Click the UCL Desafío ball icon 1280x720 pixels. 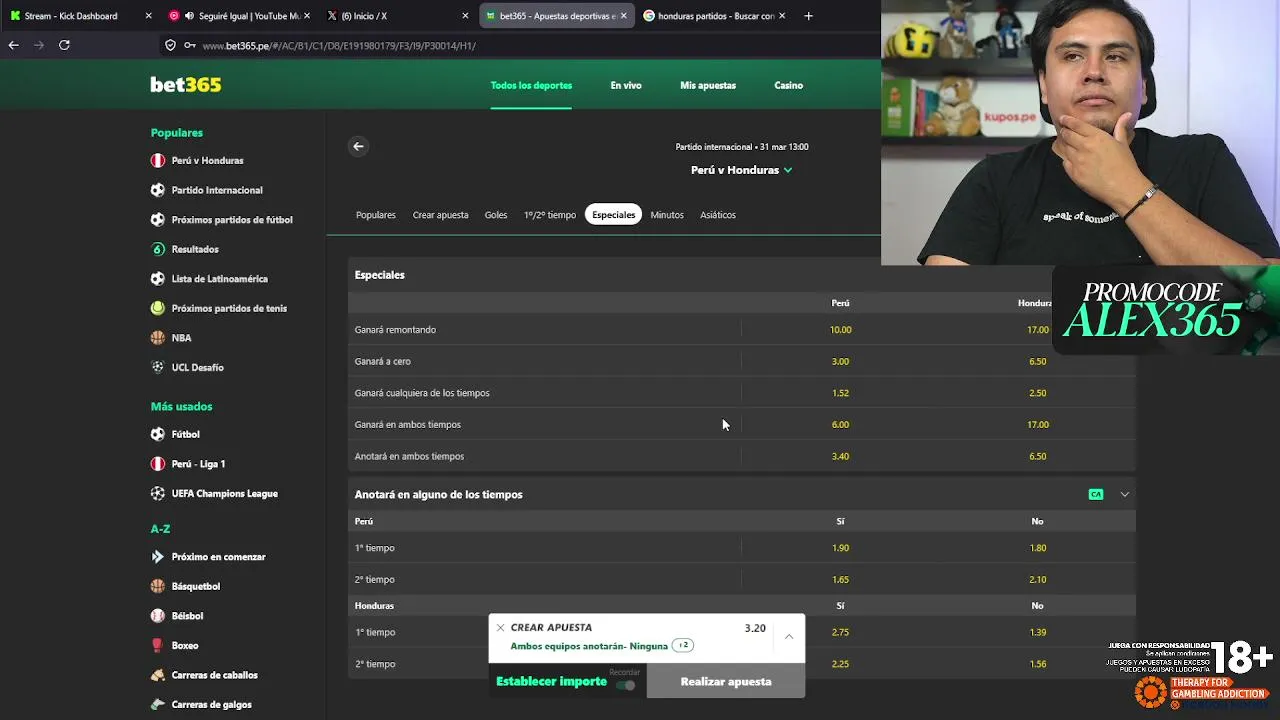pyautogui.click(x=157, y=367)
